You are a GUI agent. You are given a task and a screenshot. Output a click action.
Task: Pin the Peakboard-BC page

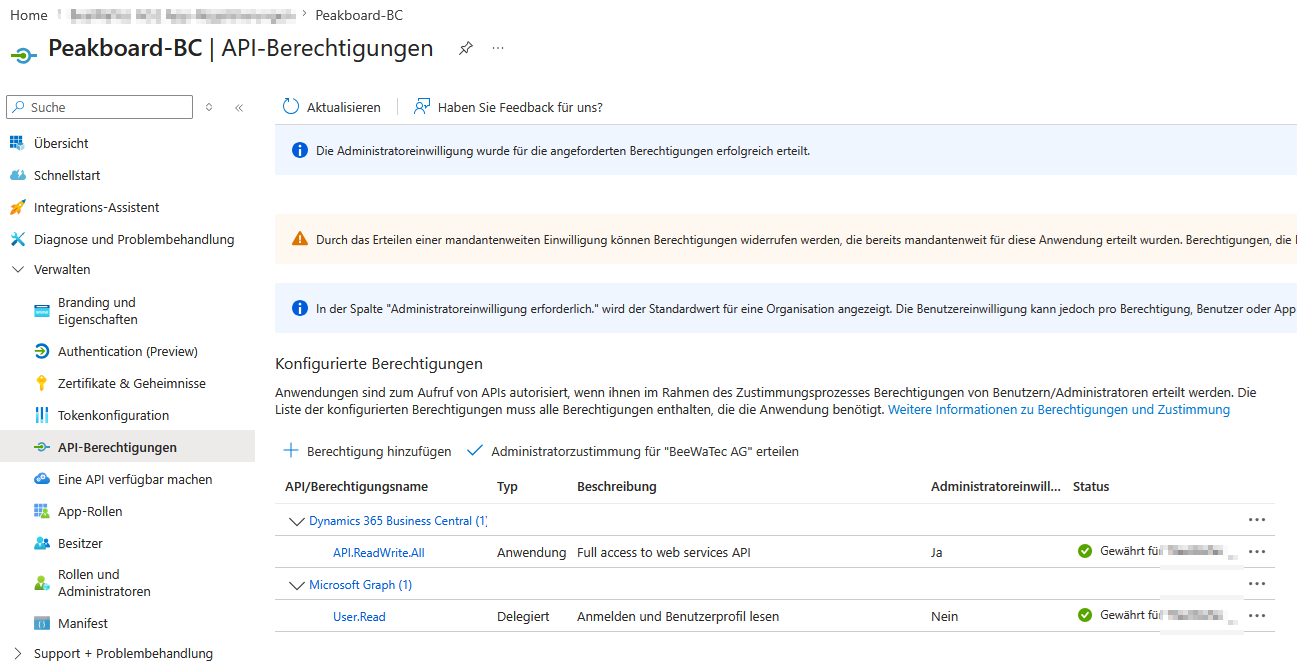point(465,48)
